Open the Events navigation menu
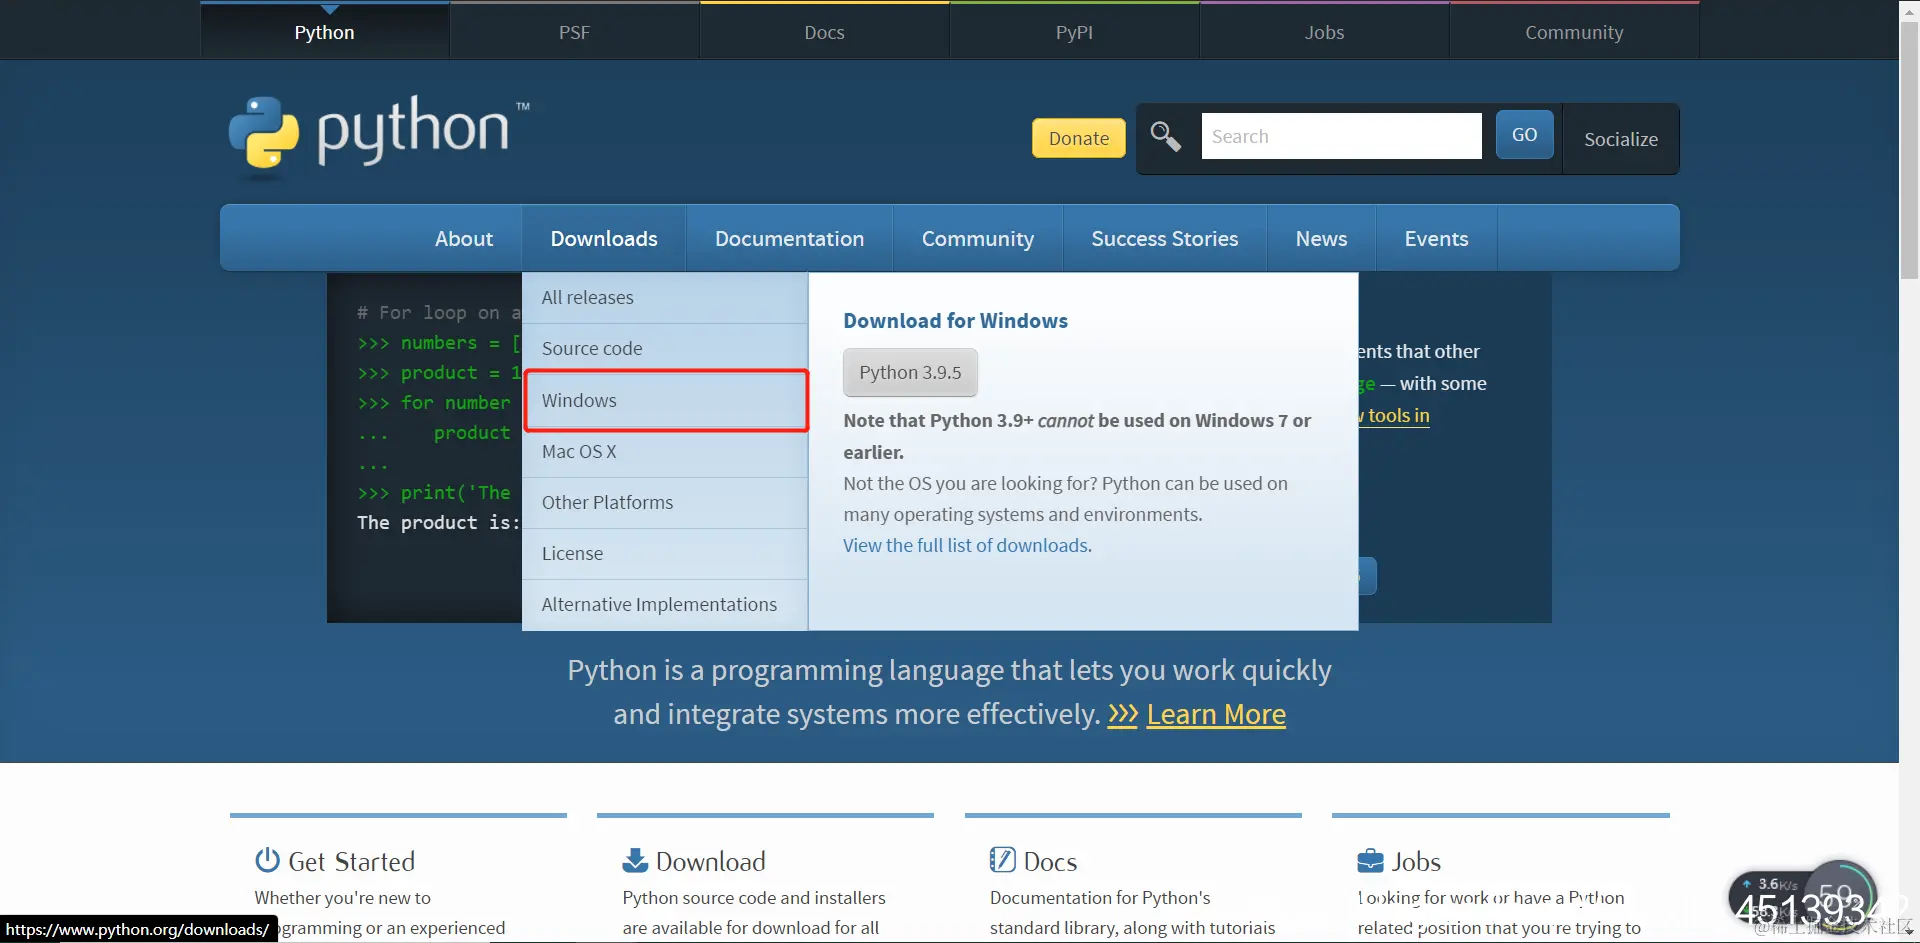This screenshot has height=943, width=1920. pyautogui.click(x=1436, y=238)
